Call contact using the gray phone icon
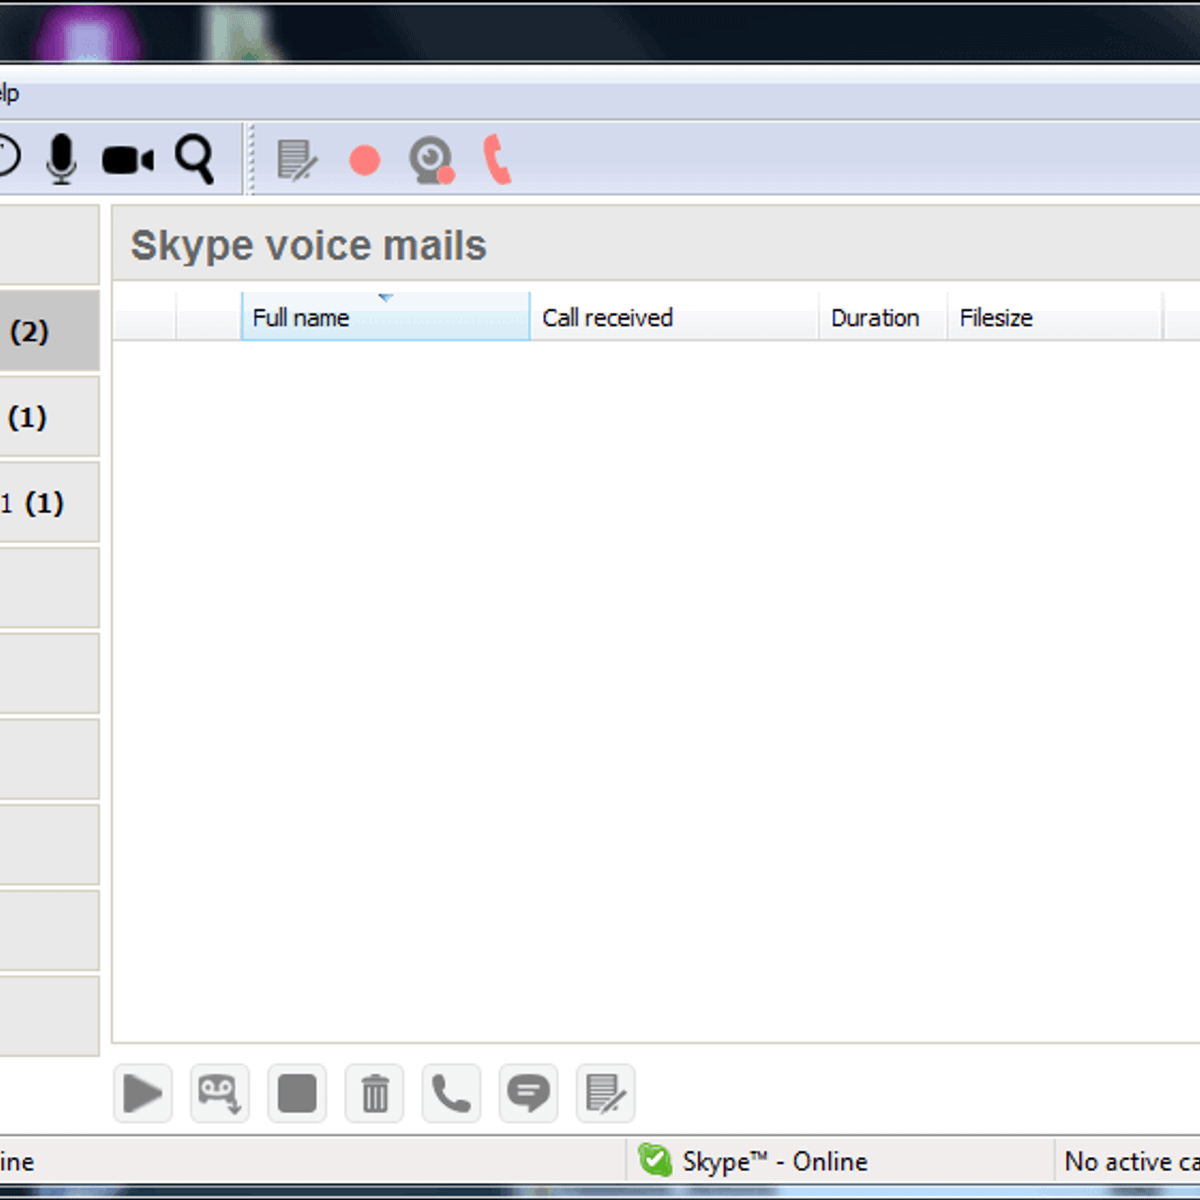This screenshot has width=1200, height=1200. pos(452,1093)
